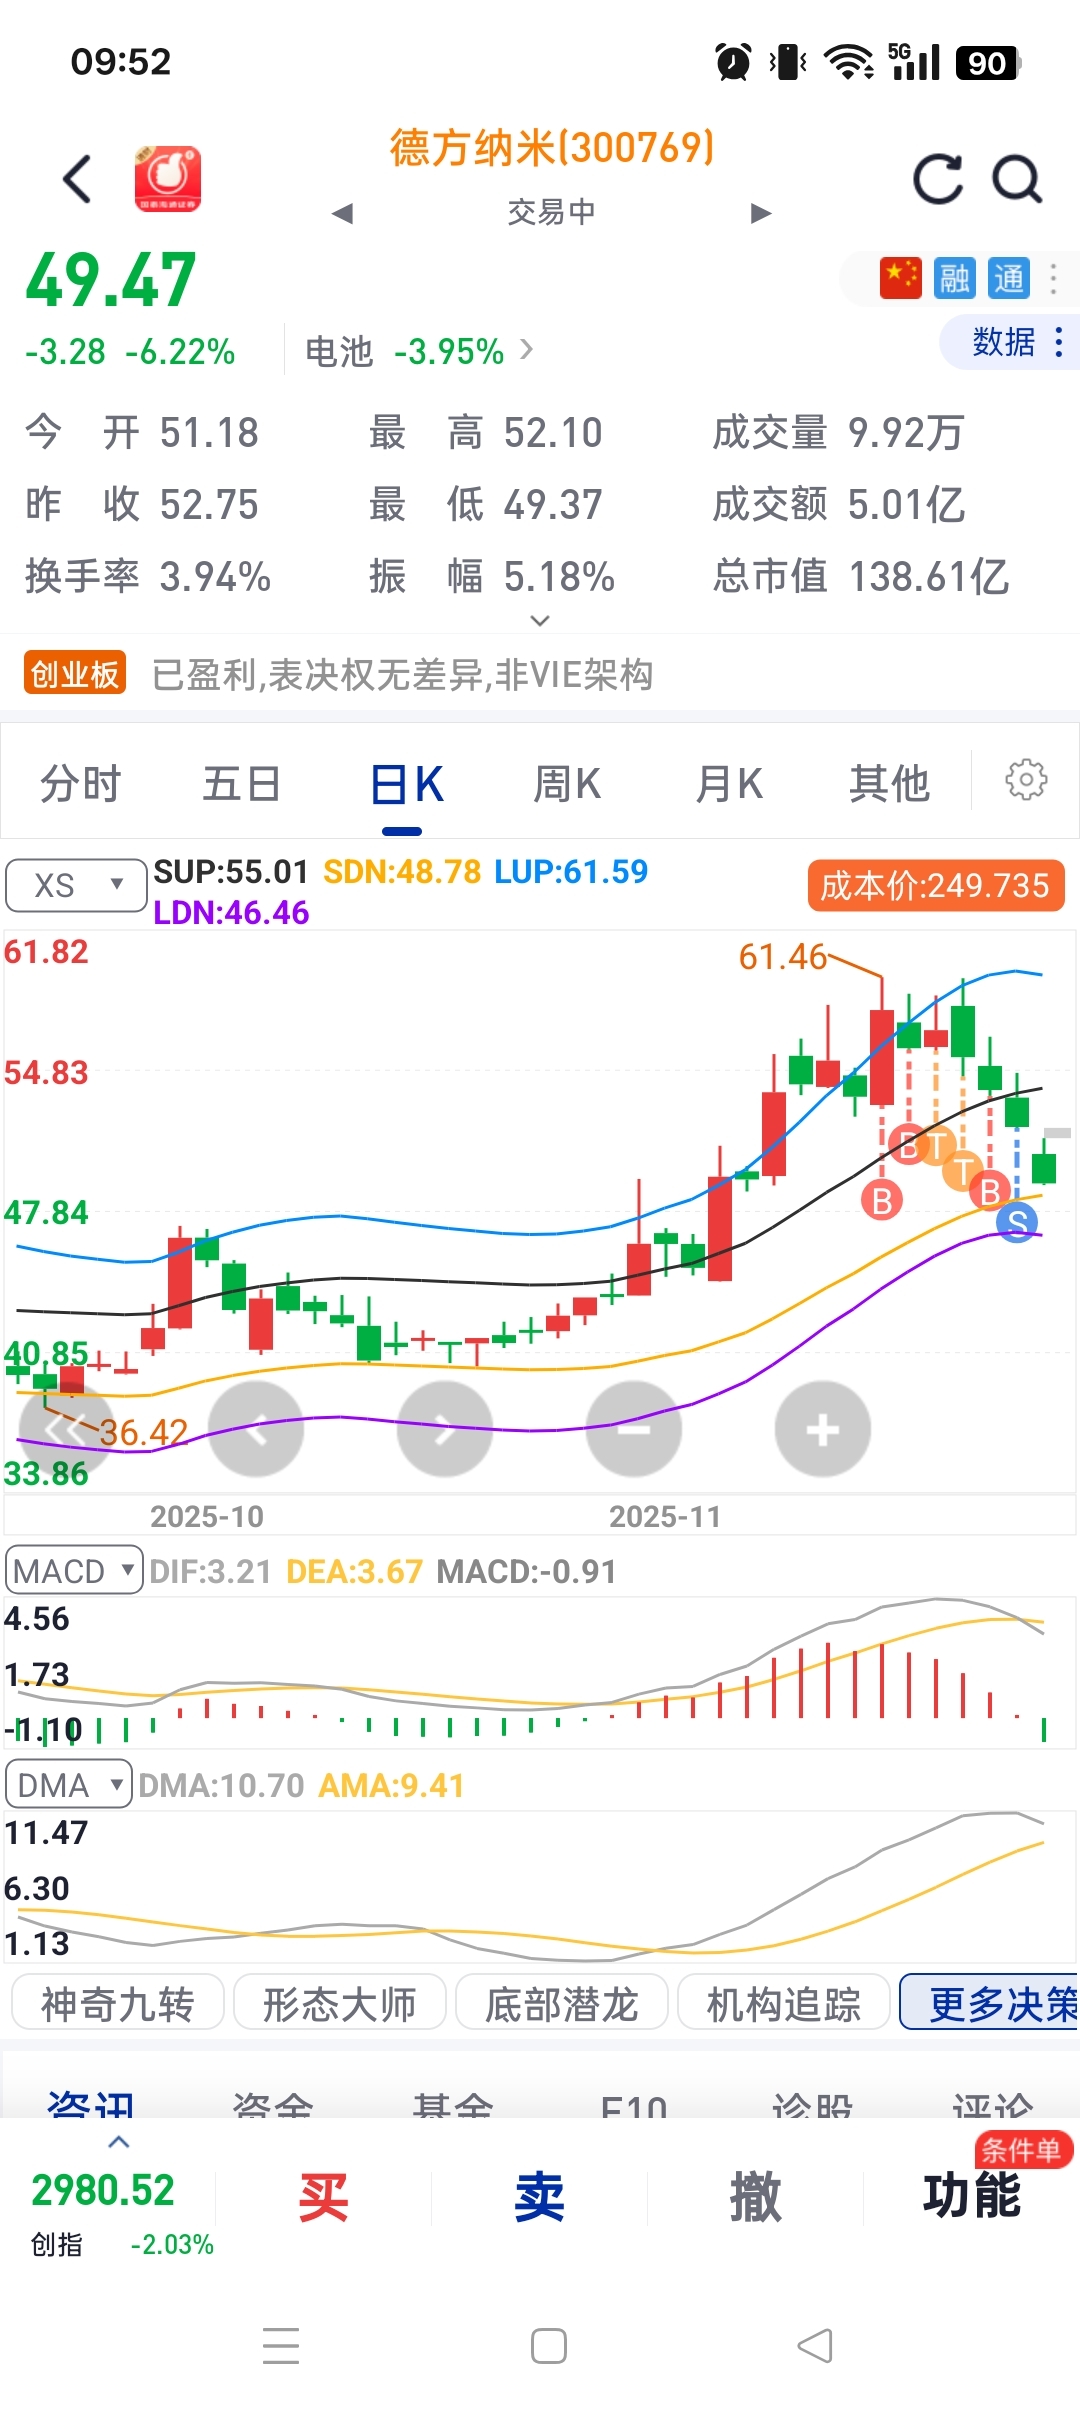Tap DMA:10.70 readout
This screenshot has width=1080, height=2412.
221,1786
